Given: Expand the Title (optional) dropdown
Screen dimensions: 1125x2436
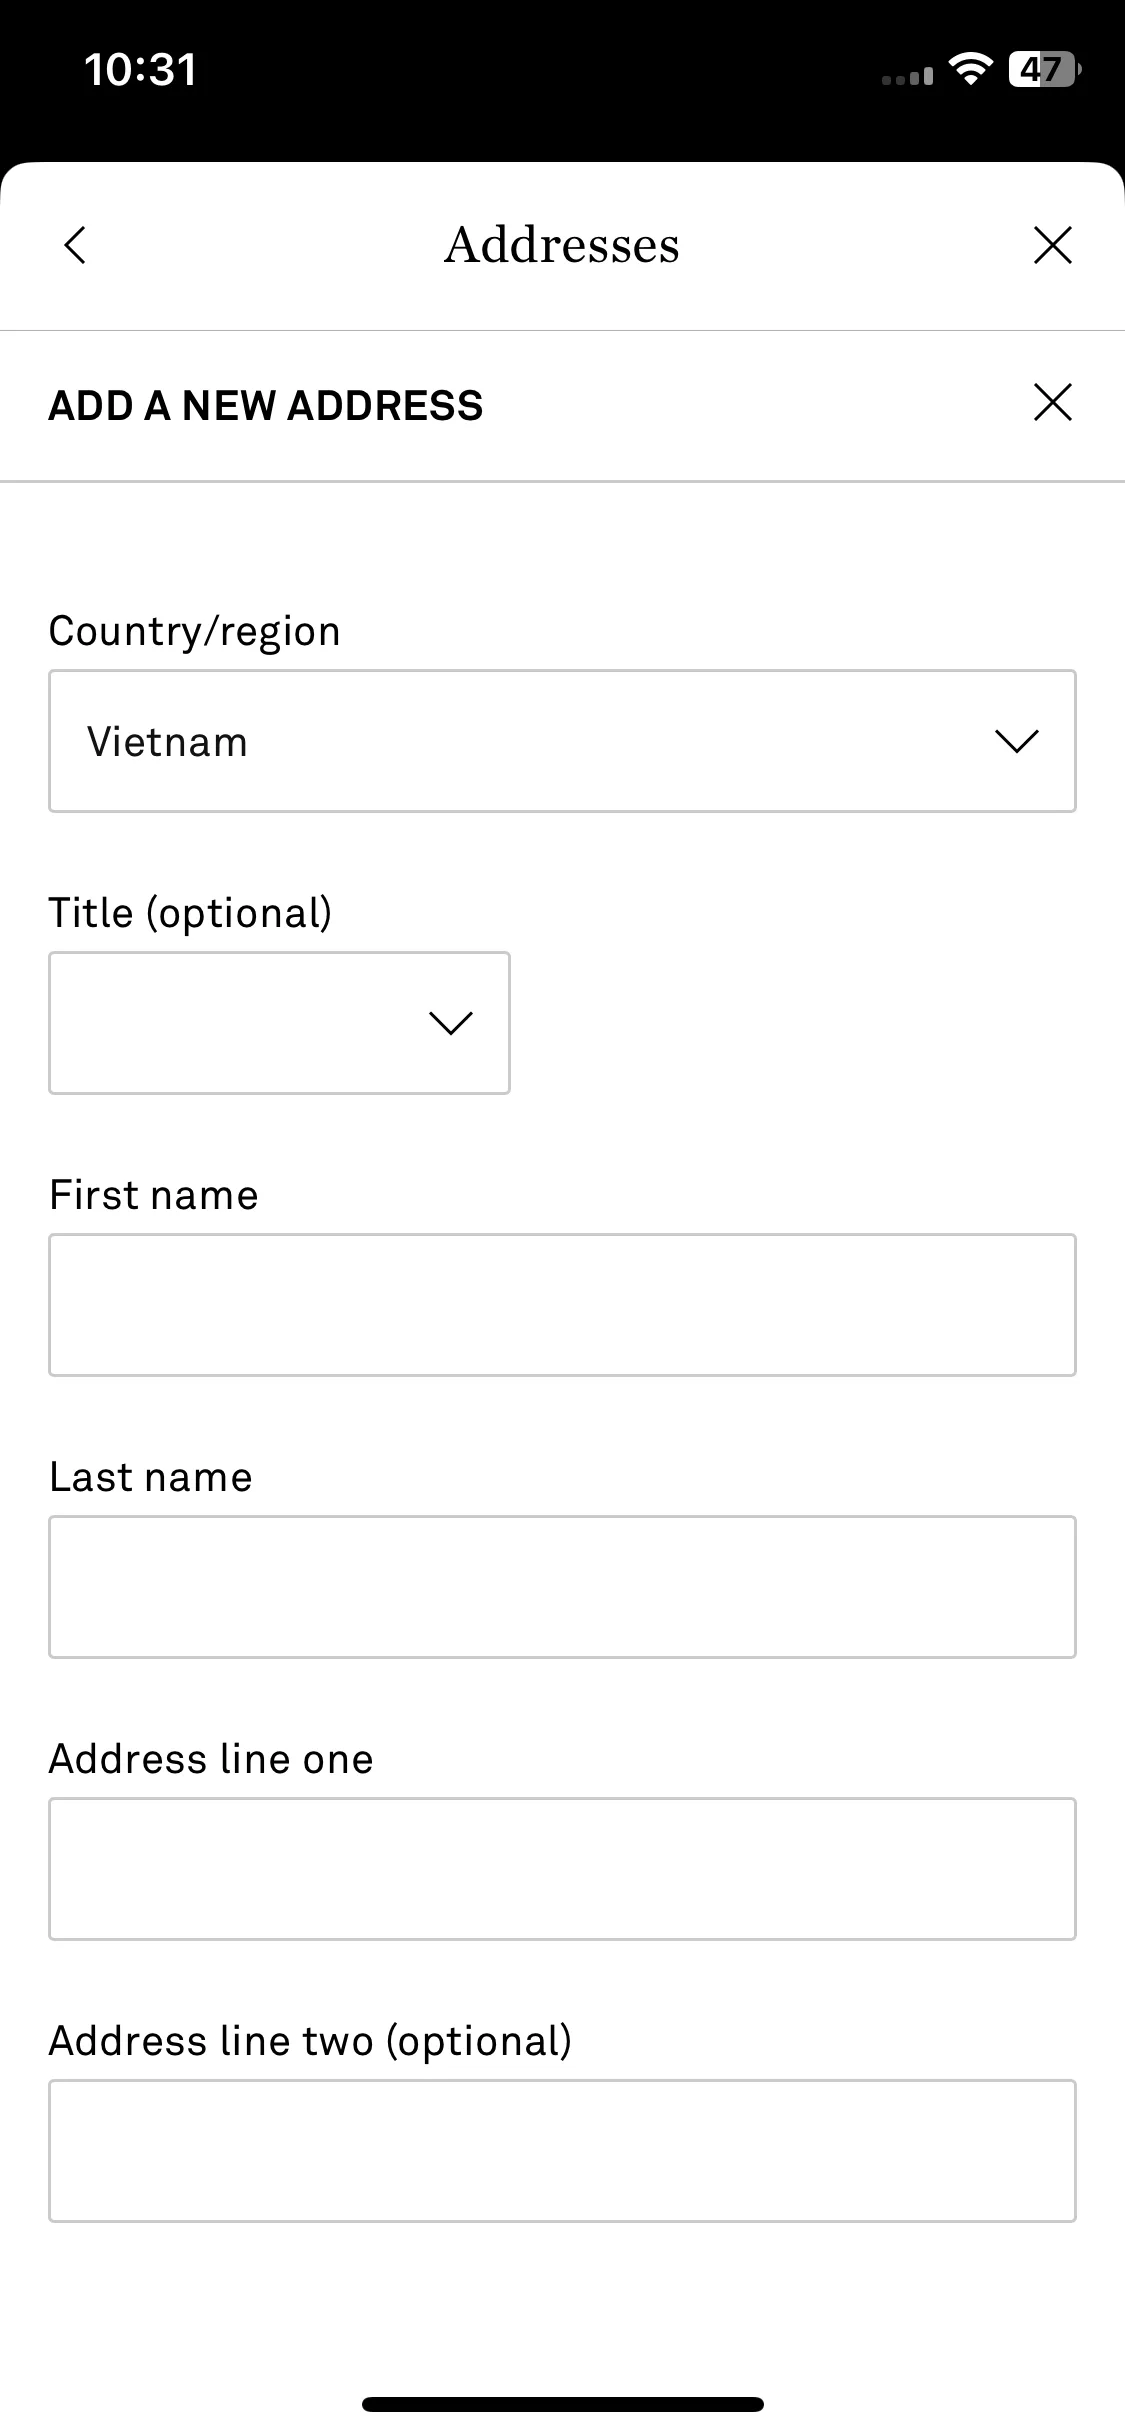Looking at the screenshot, I should click(x=279, y=1023).
